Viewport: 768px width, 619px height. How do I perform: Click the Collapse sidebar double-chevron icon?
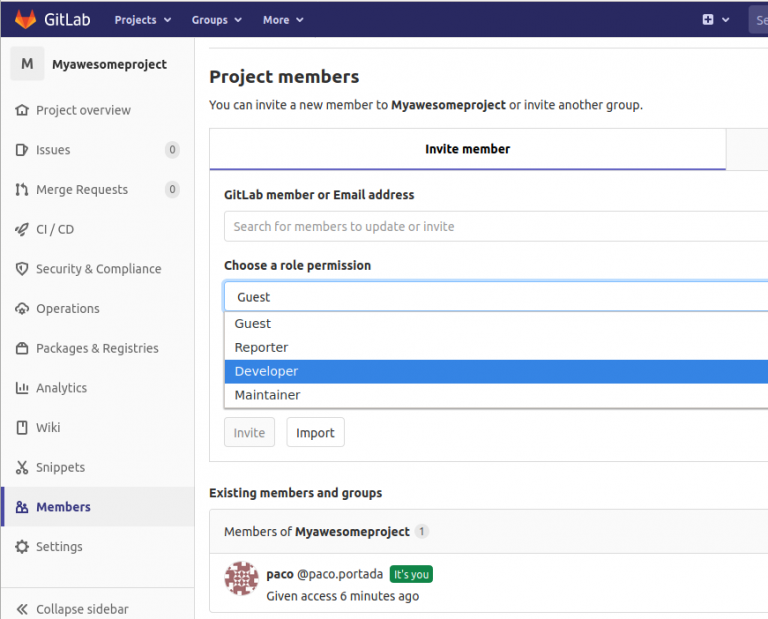pos(22,609)
